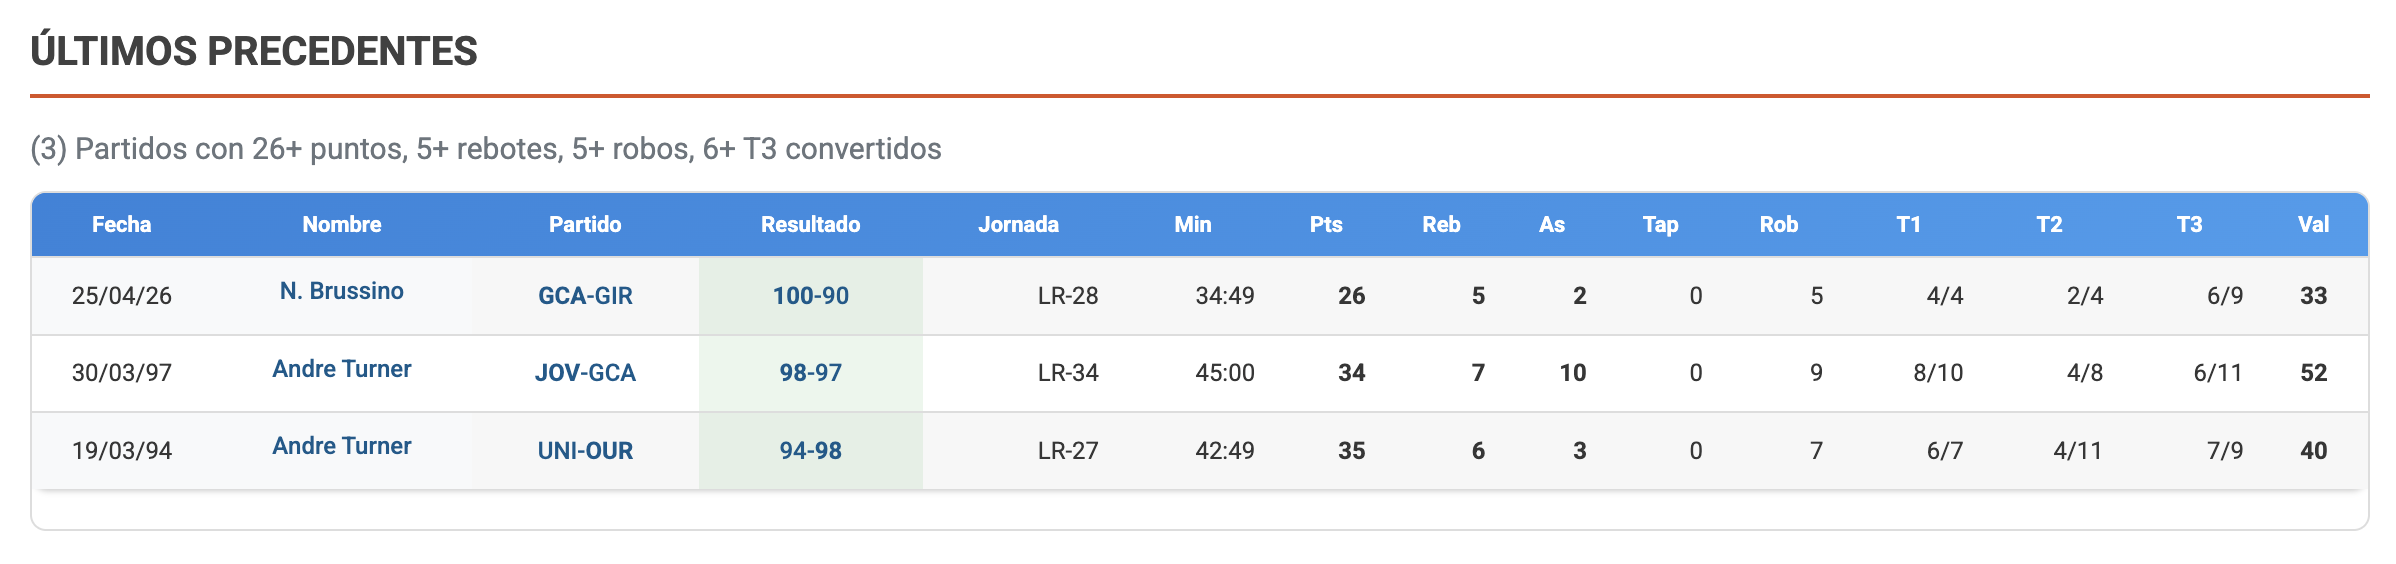
Task: Sort by the Jornada column header
Action: pos(1018,224)
